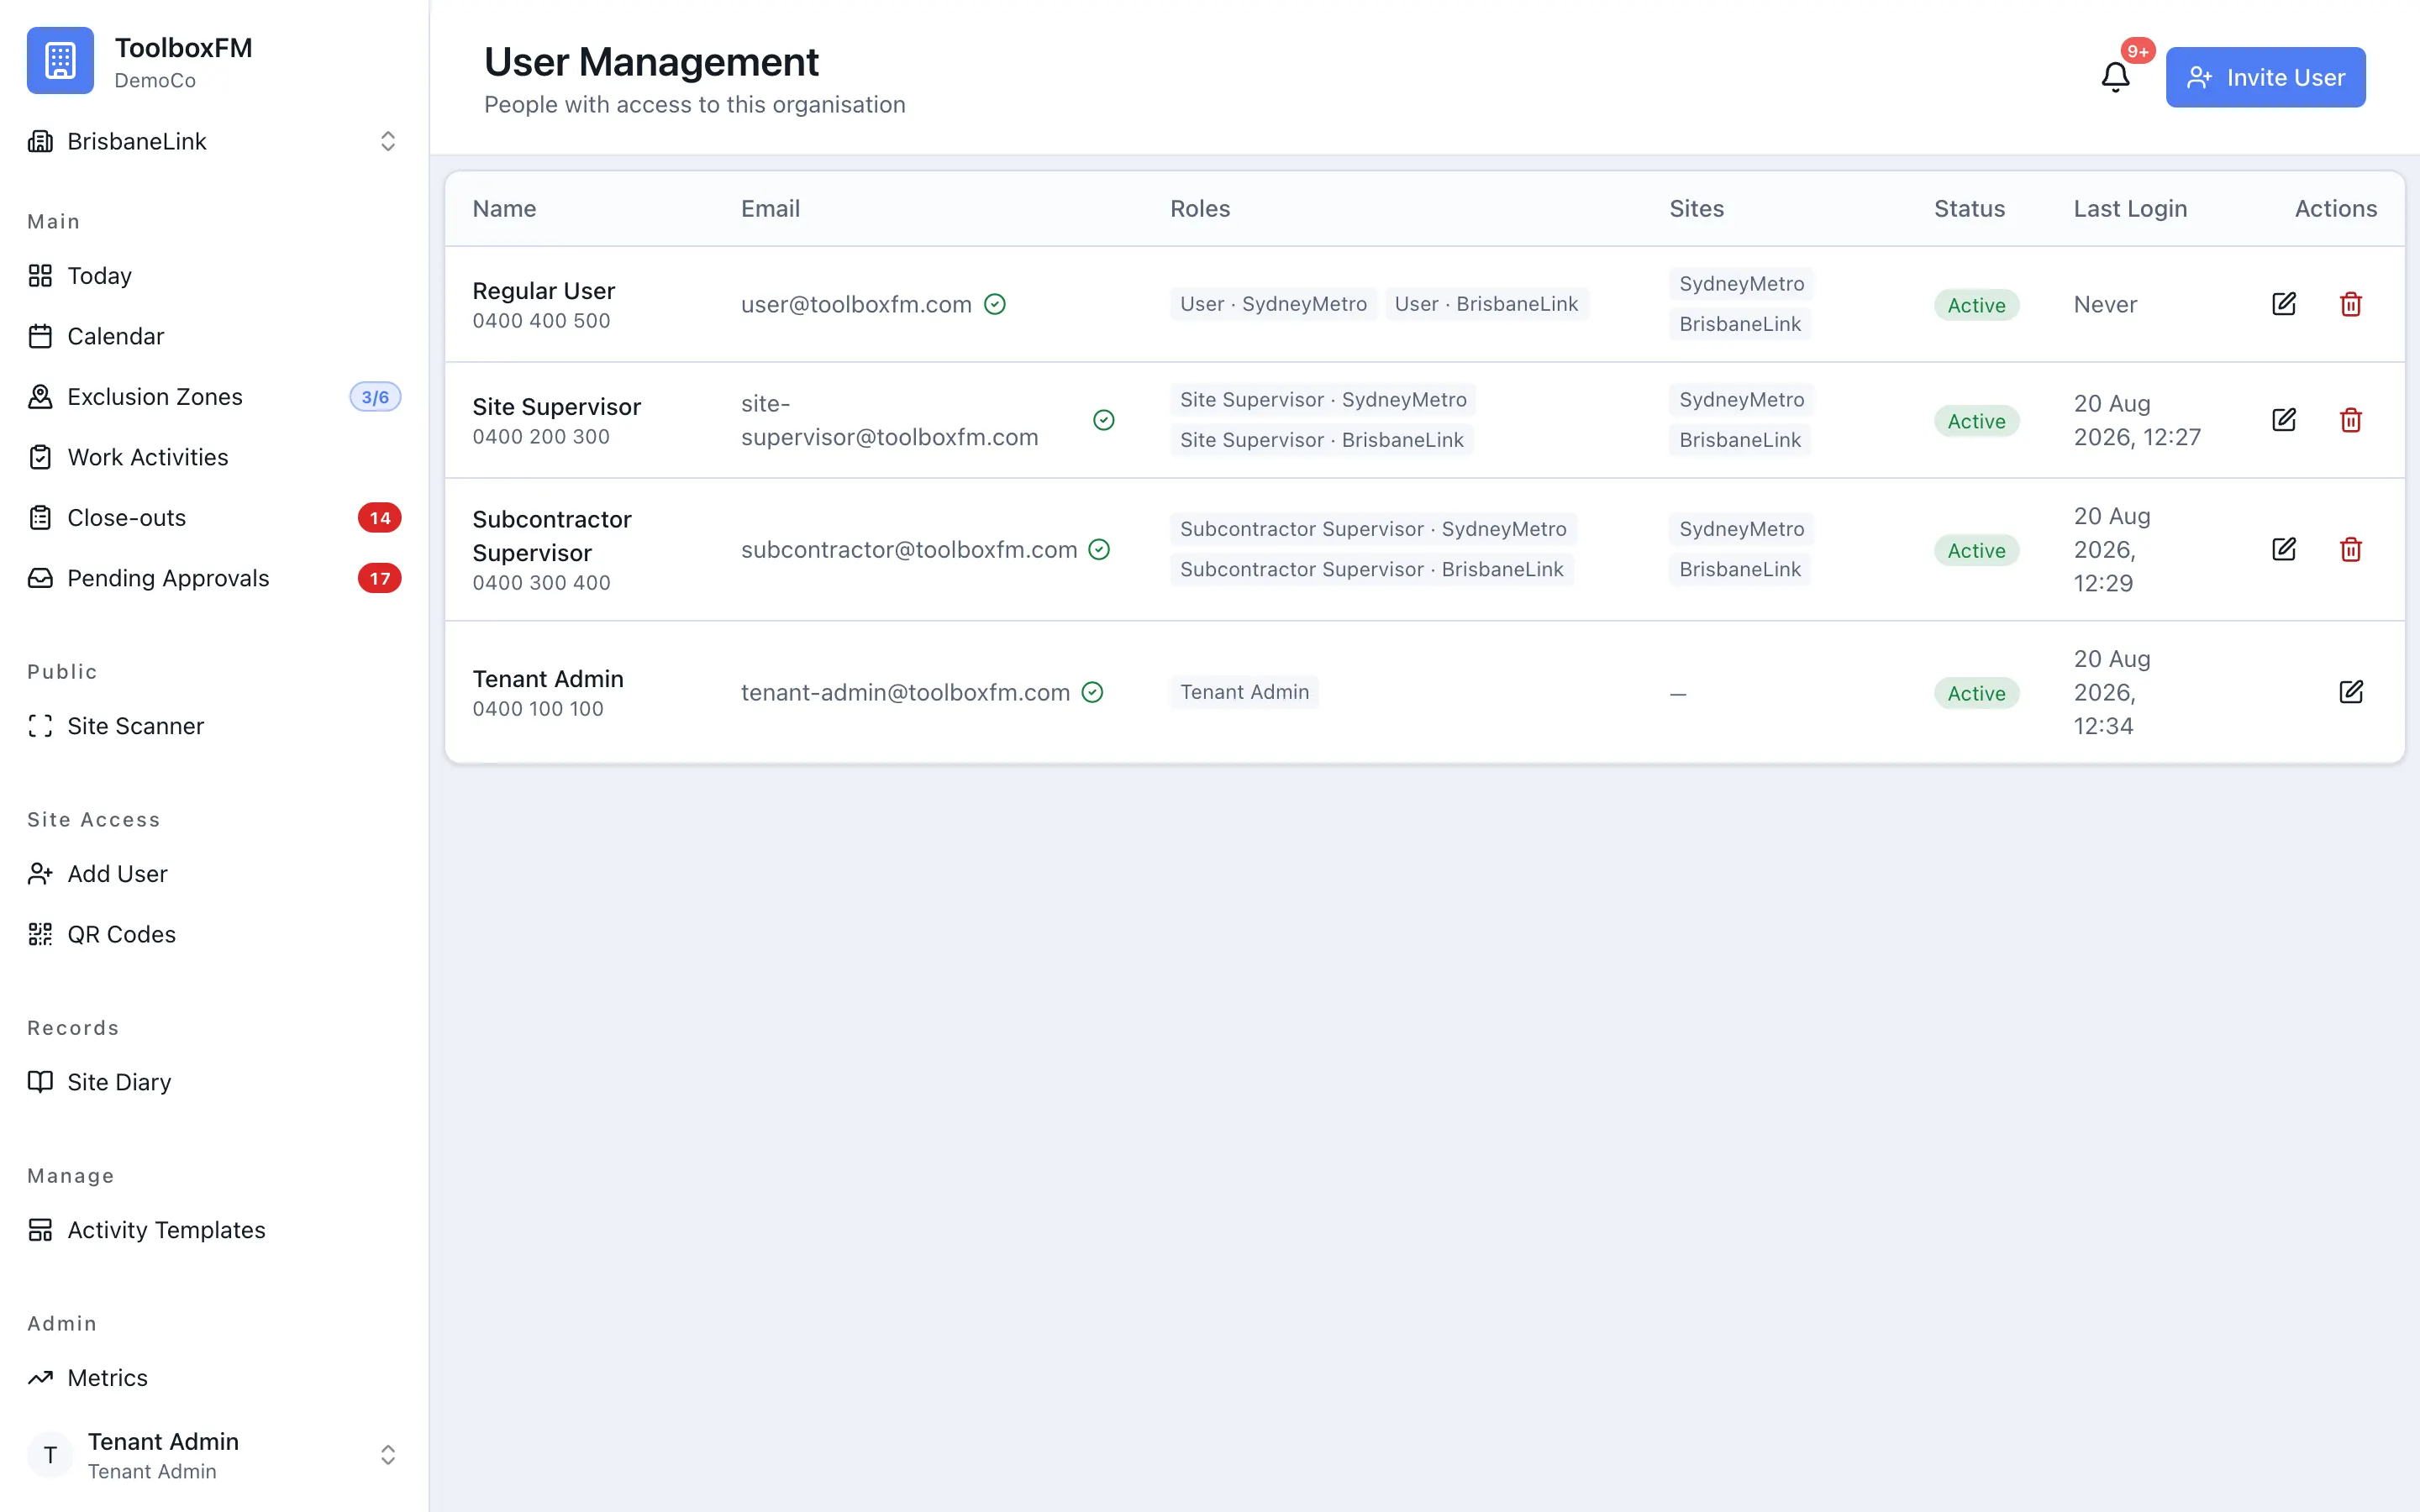Edit the Site Supervisor row
2420x1512 pixels.
(2284, 420)
